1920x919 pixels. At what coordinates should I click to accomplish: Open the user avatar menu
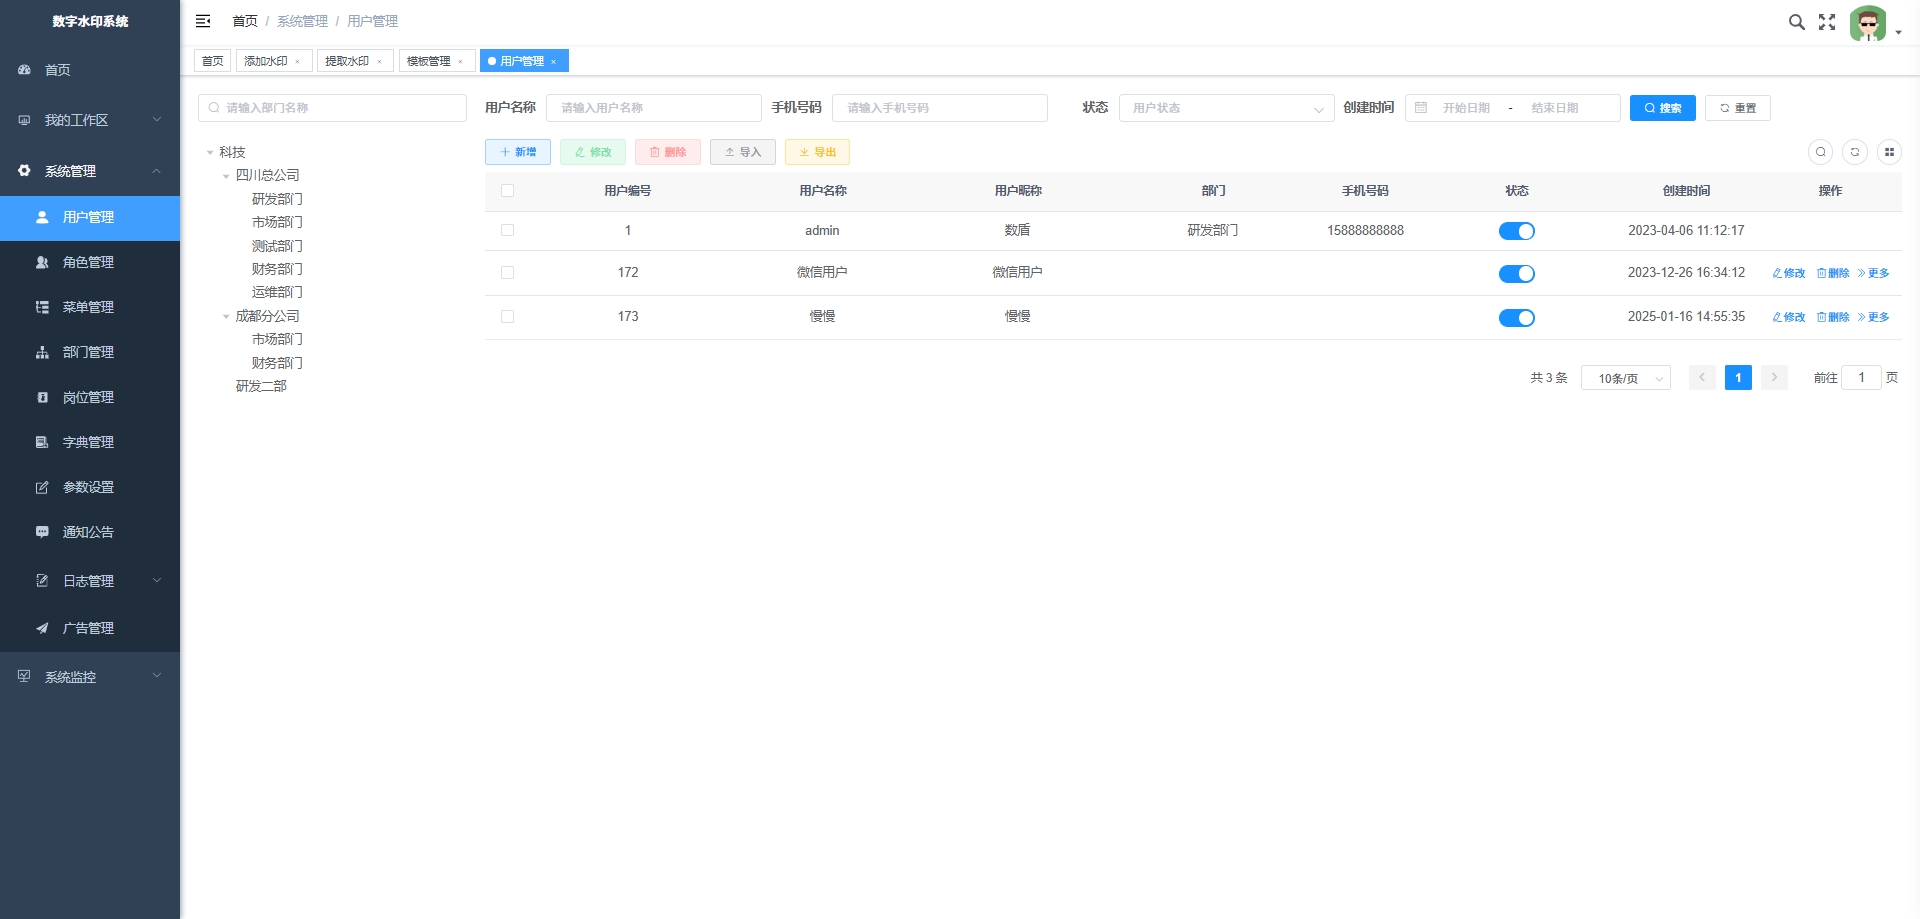1868,23
